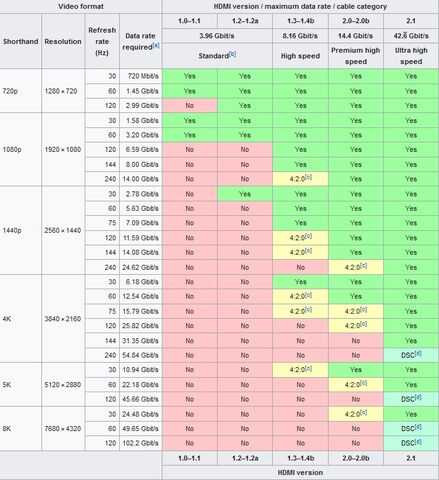Screen dimensions: 439x480
Task: Select the 3840 × 2160 resolution cell
Action: pyautogui.click(x=63, y=319)
